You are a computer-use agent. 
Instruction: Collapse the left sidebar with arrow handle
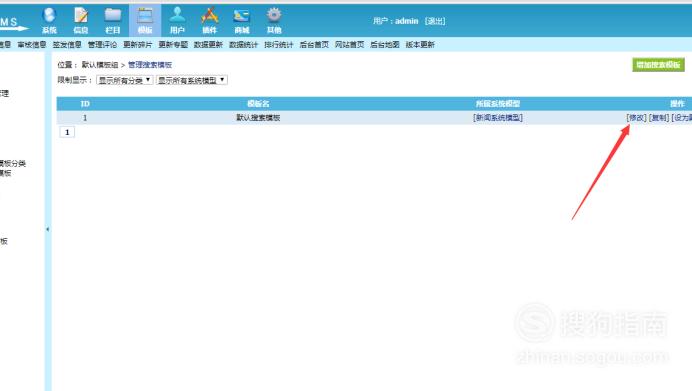pyautogui.click(x=48, y=229)
